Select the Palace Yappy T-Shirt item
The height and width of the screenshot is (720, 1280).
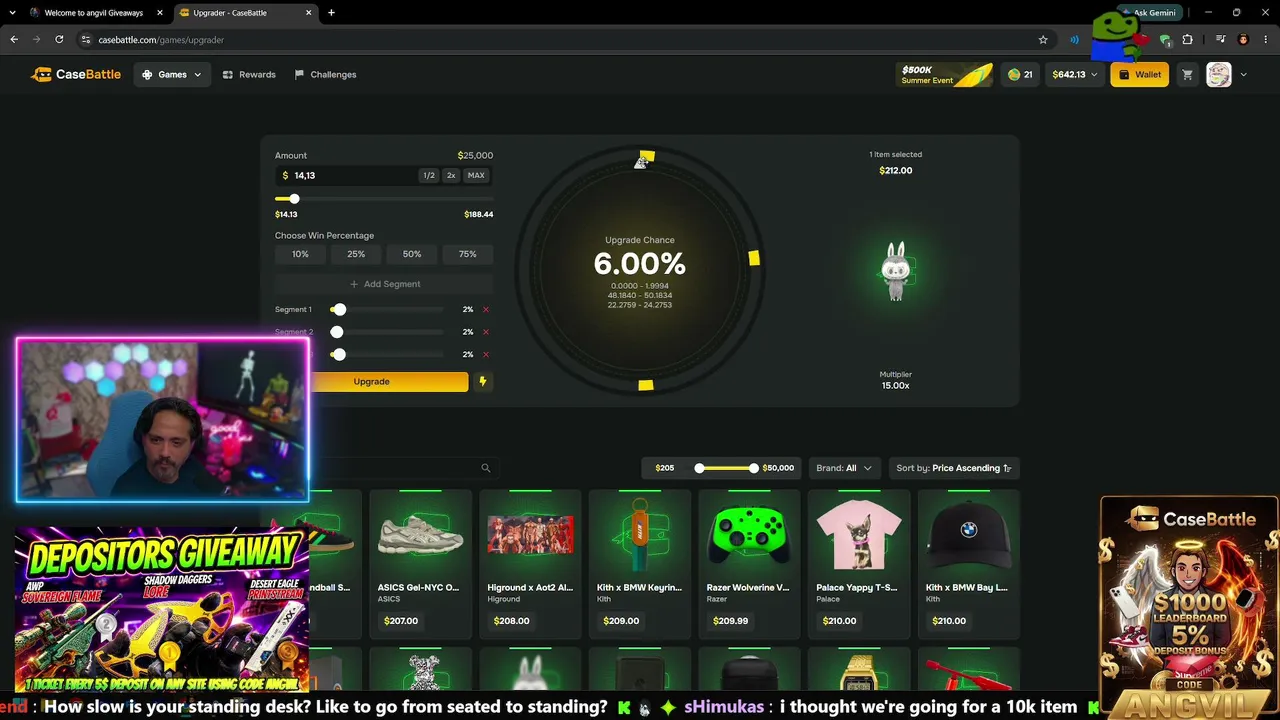859,564
